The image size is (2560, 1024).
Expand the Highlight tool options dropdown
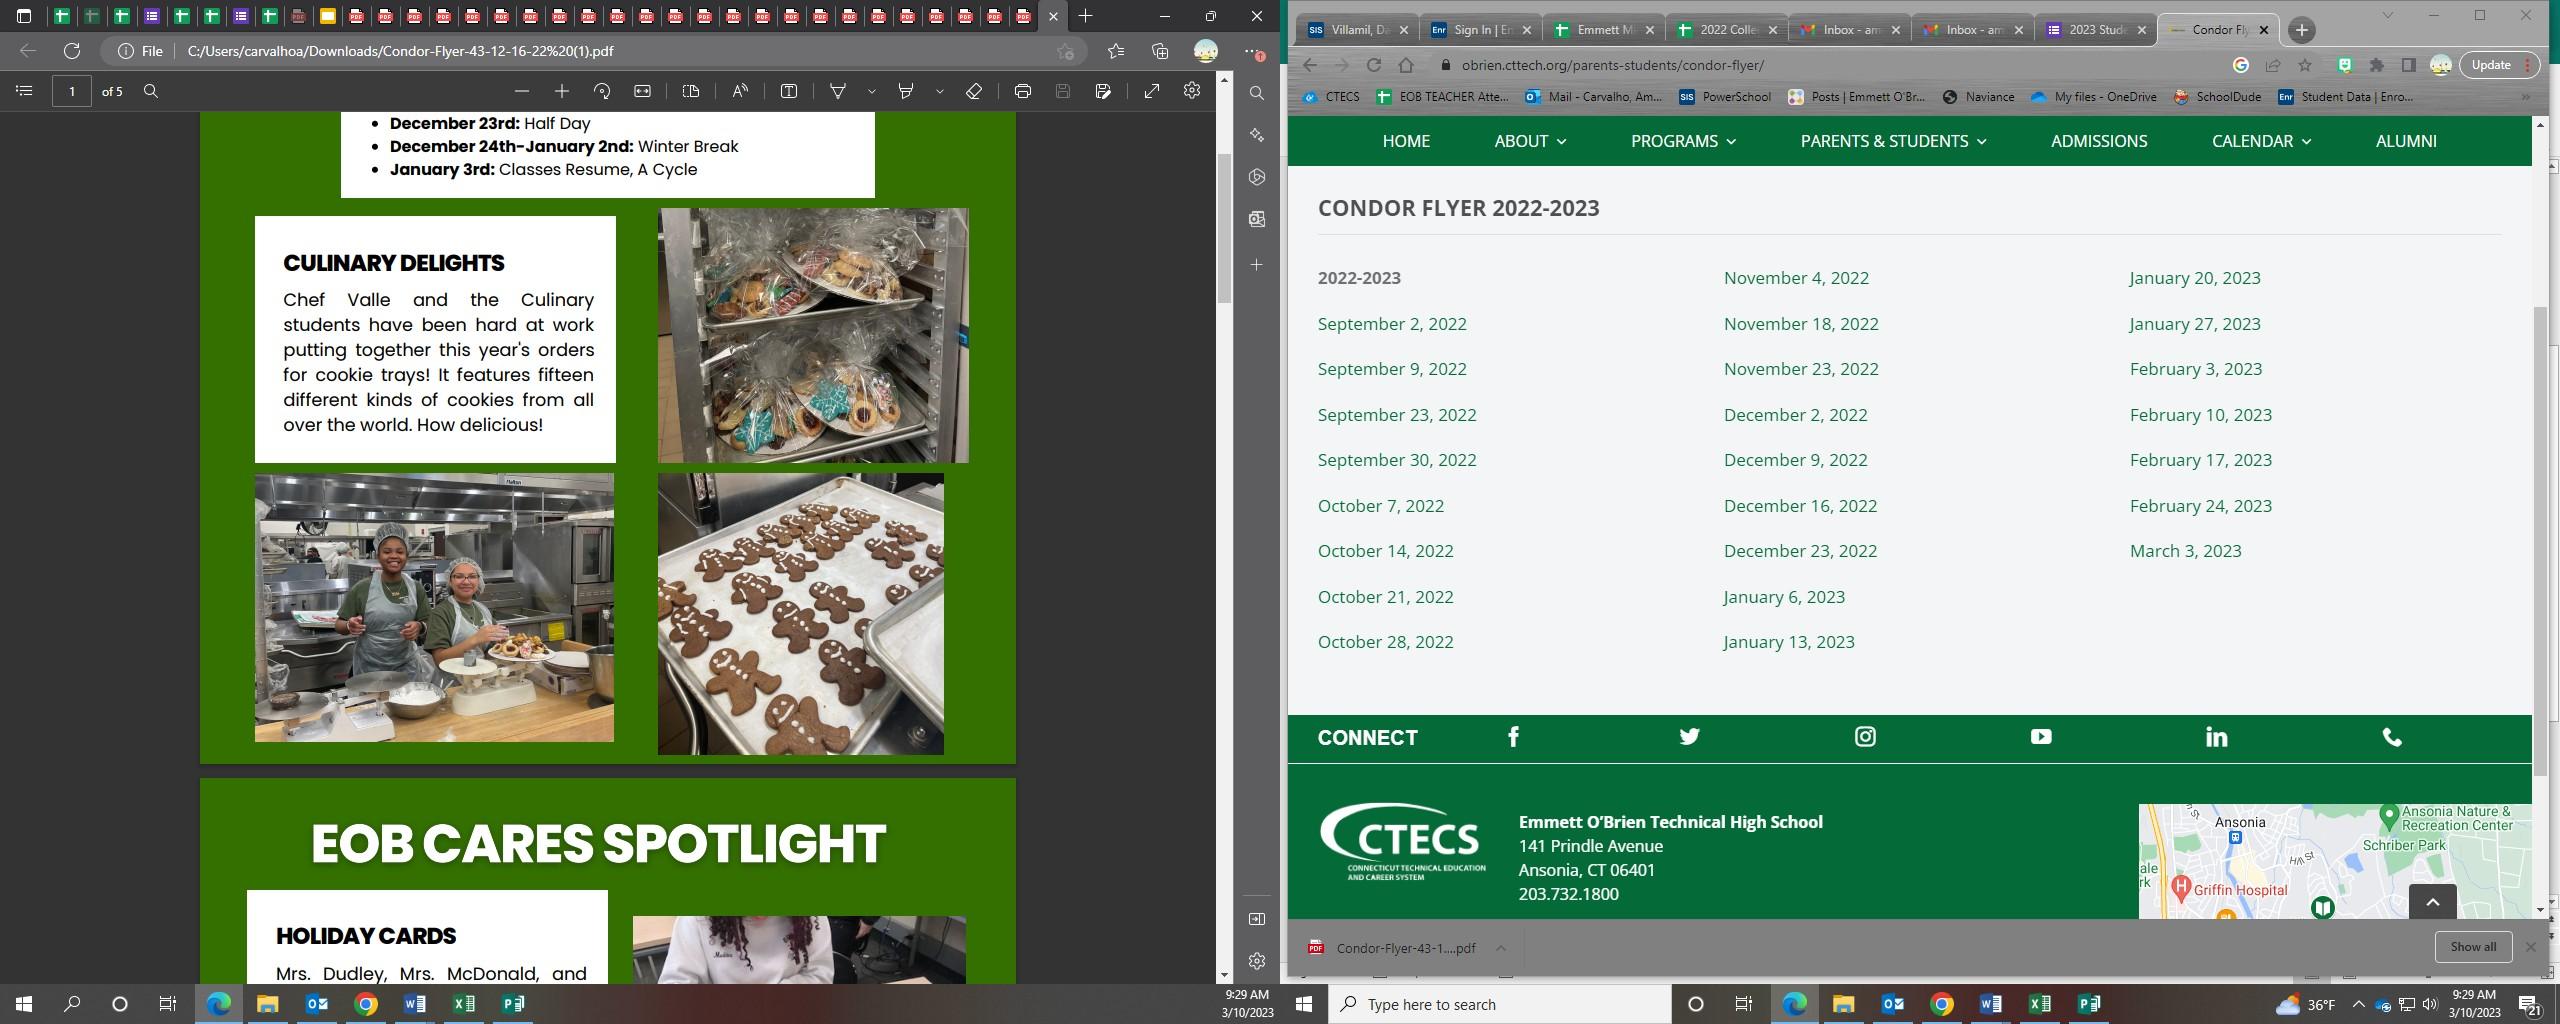pos(940,91)
